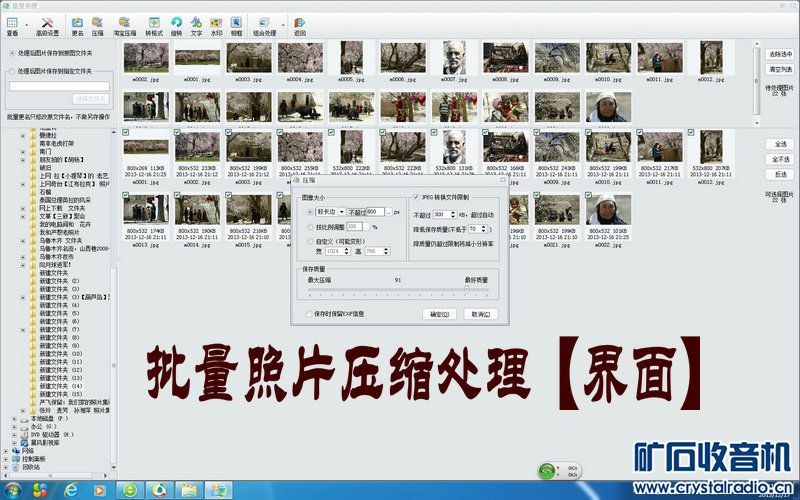Select the 文字 text tool
Screen dimensions: 800x500
click(x=196, y=27)
